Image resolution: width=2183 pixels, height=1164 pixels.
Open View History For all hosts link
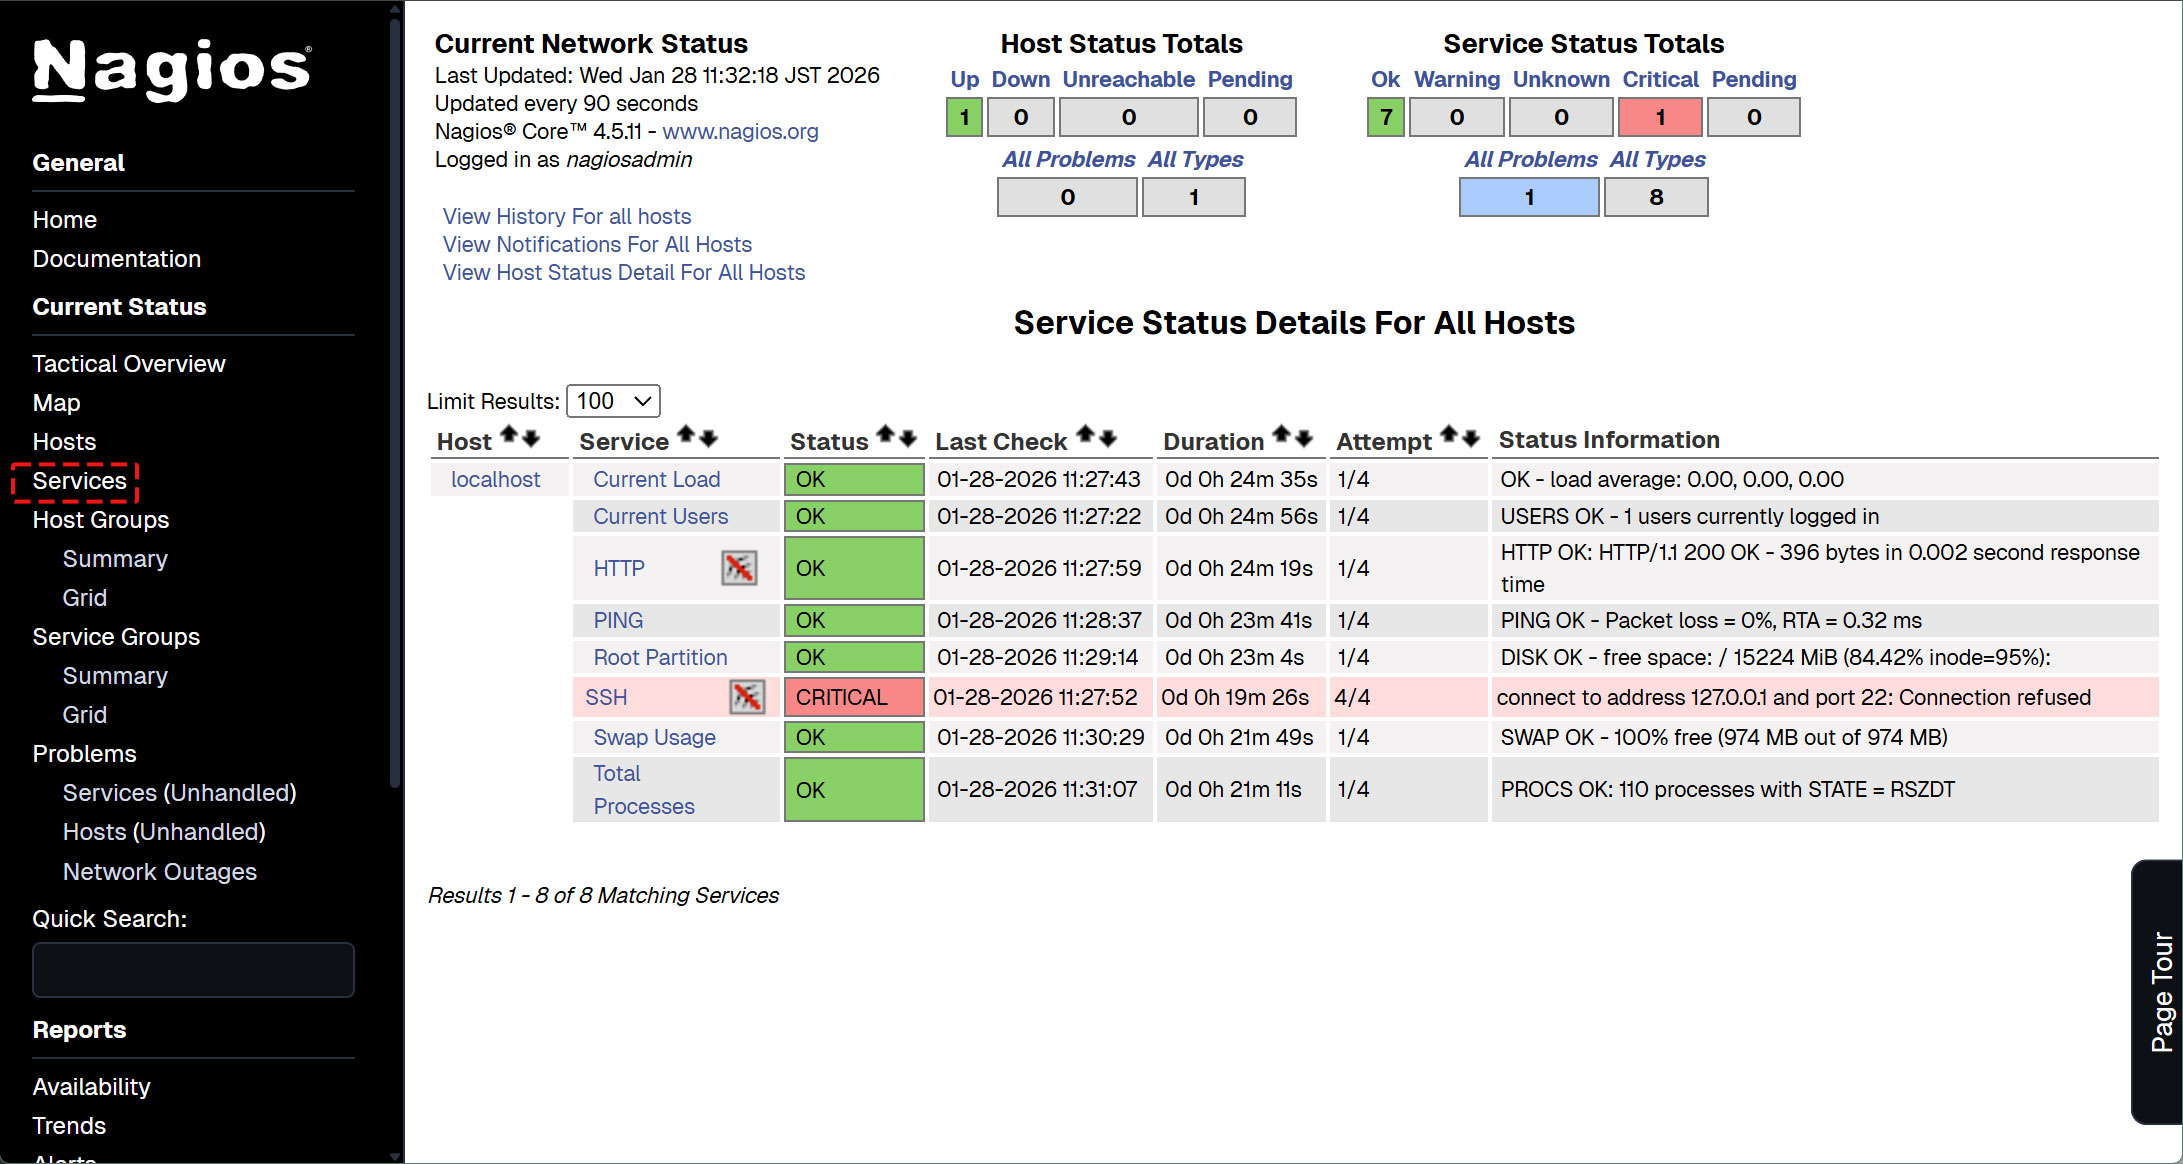point(567,216)
